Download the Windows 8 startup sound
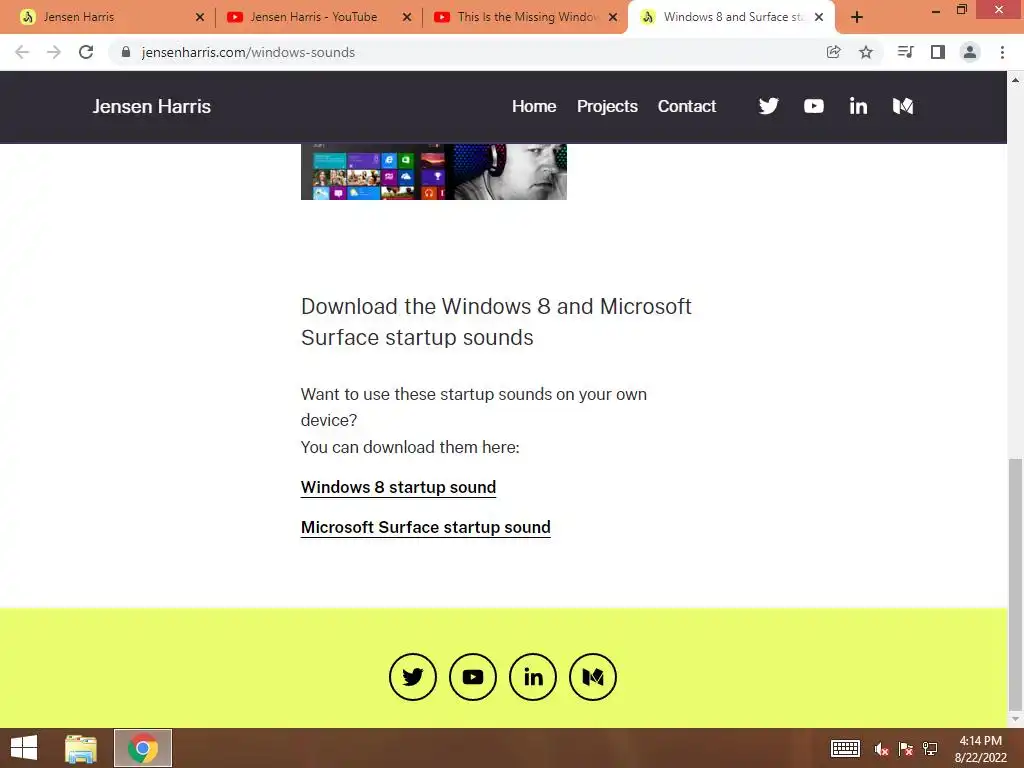 click(x=398, y=487)
